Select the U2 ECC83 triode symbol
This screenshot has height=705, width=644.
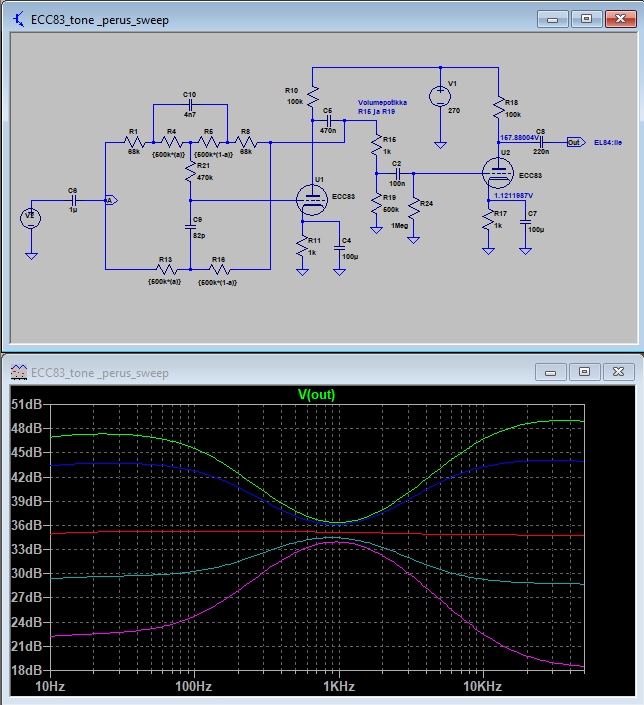pyautogui.click(x=498, y=171)
